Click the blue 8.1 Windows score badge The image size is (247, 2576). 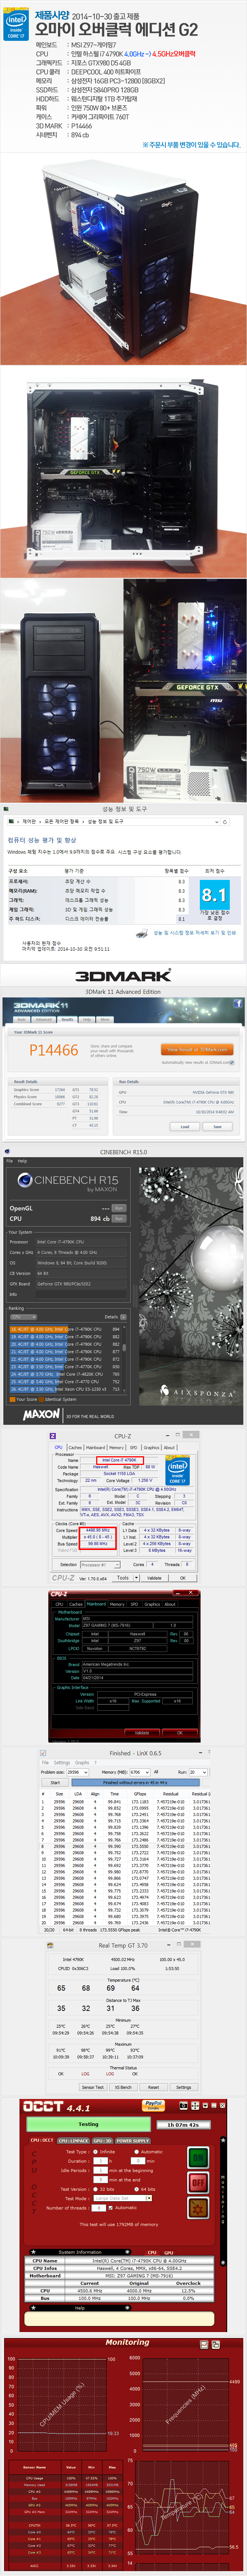pyautogui.click(x=214, y=894)
